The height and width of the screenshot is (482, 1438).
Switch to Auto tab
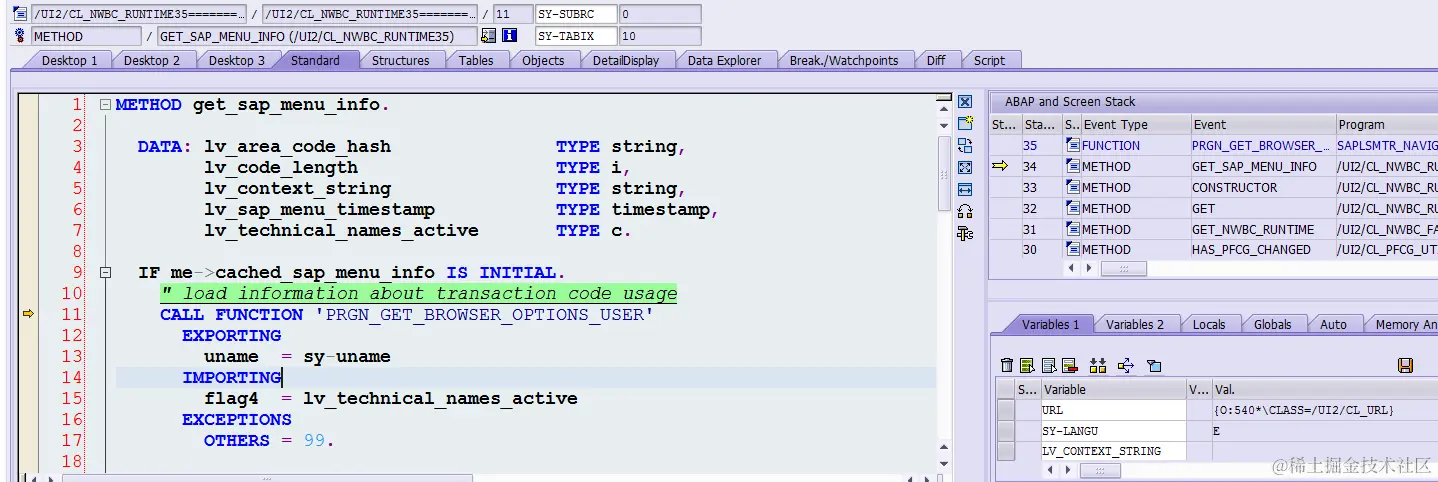1333,324
